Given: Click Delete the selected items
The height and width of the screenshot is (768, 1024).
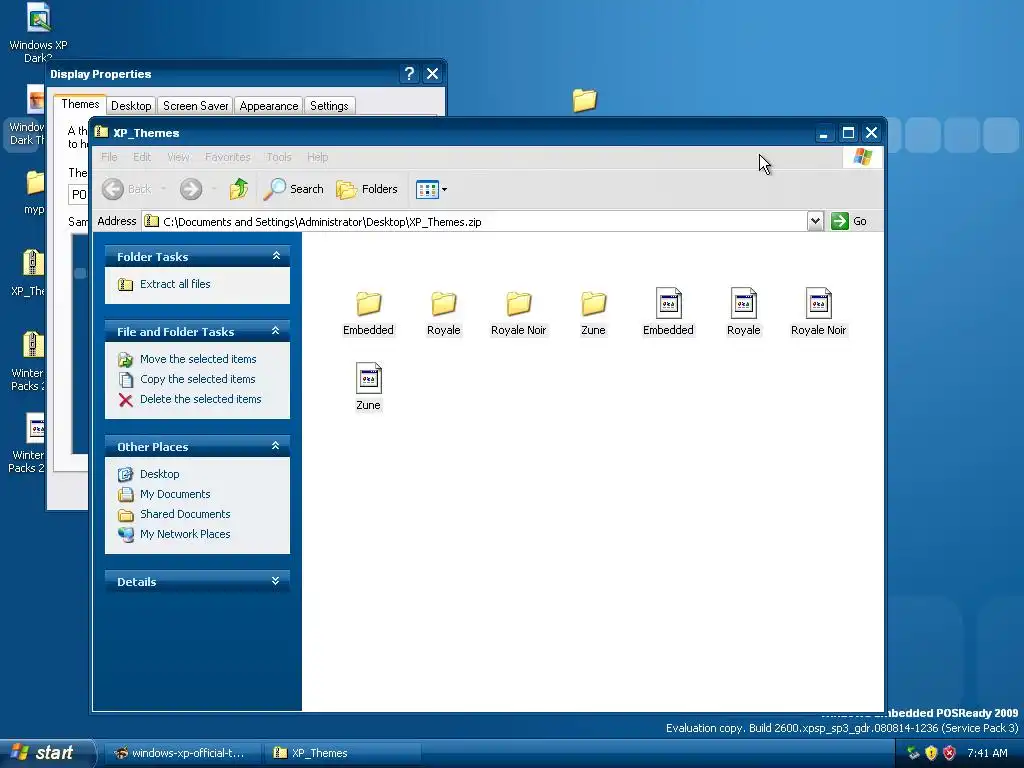Looking at the screenshot, I should coord(200,399).
